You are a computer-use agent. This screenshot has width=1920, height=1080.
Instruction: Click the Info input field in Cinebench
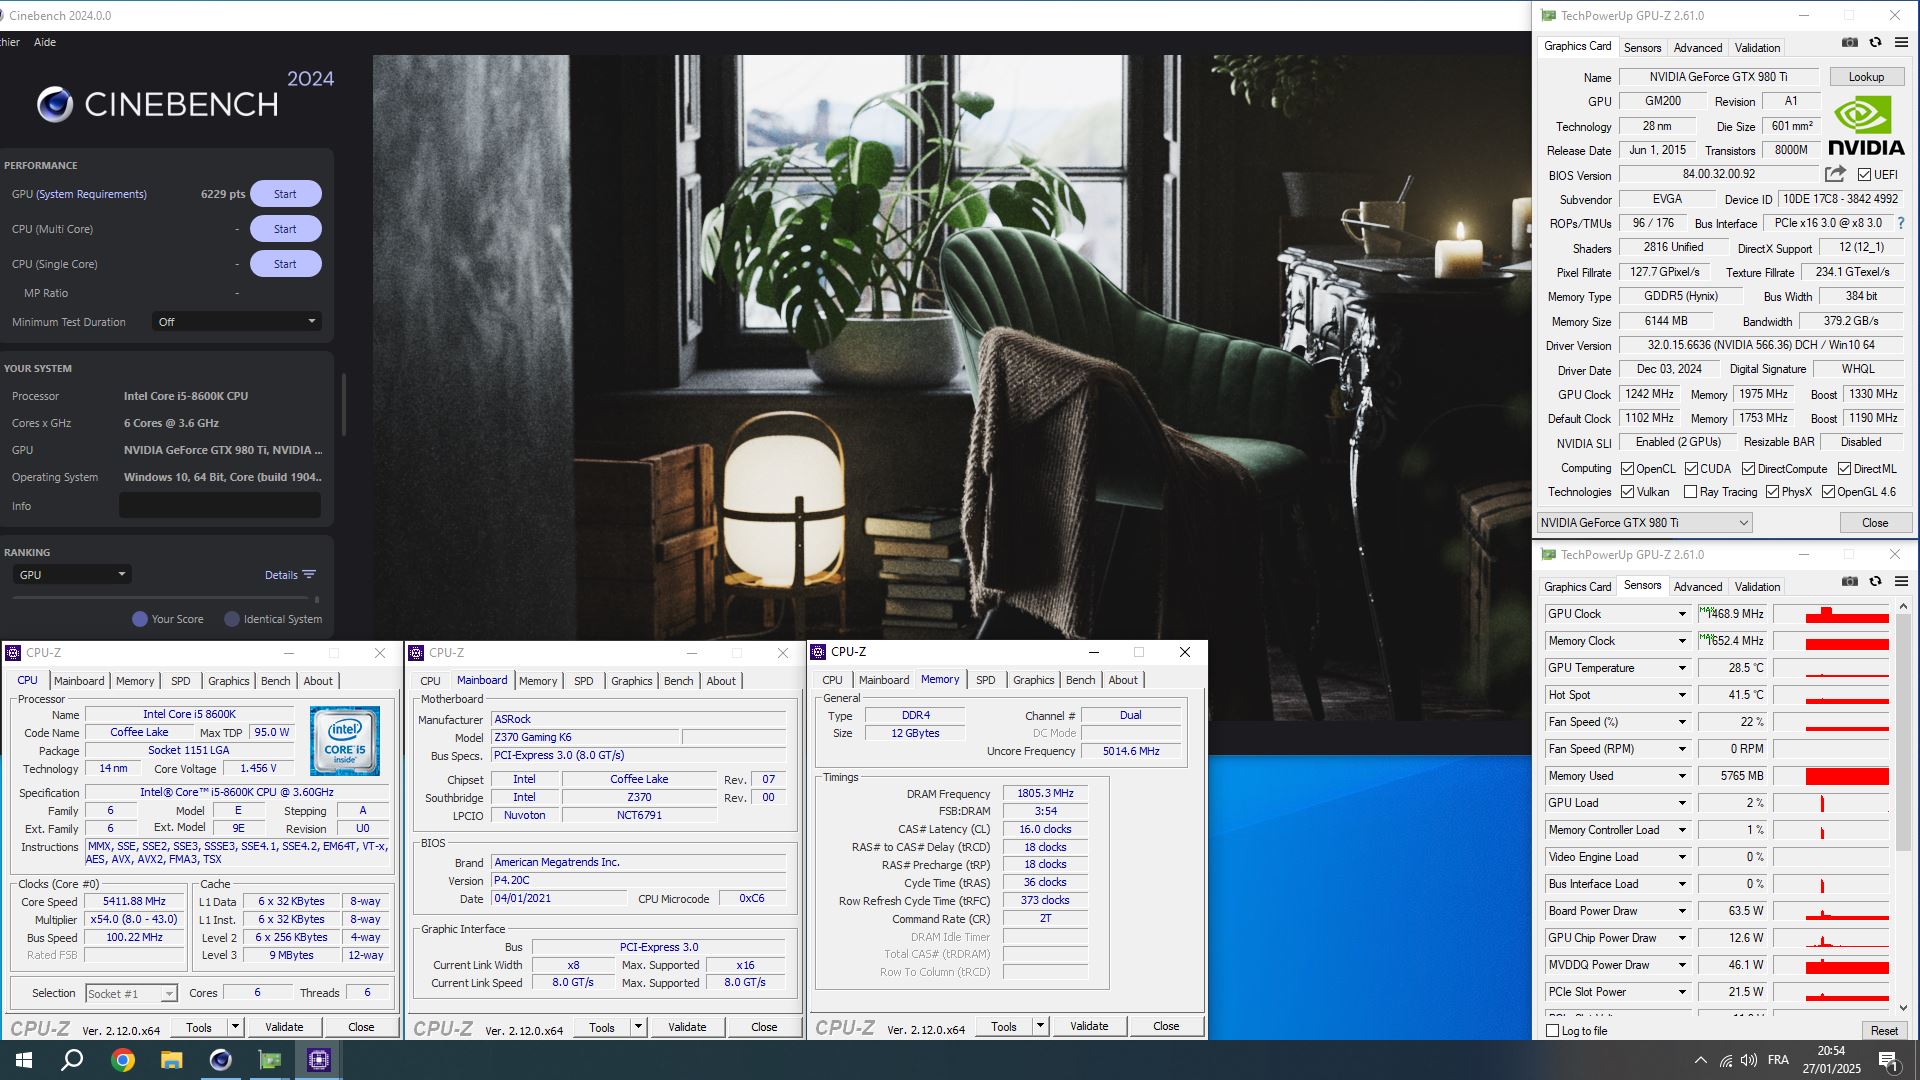(220, 506)
